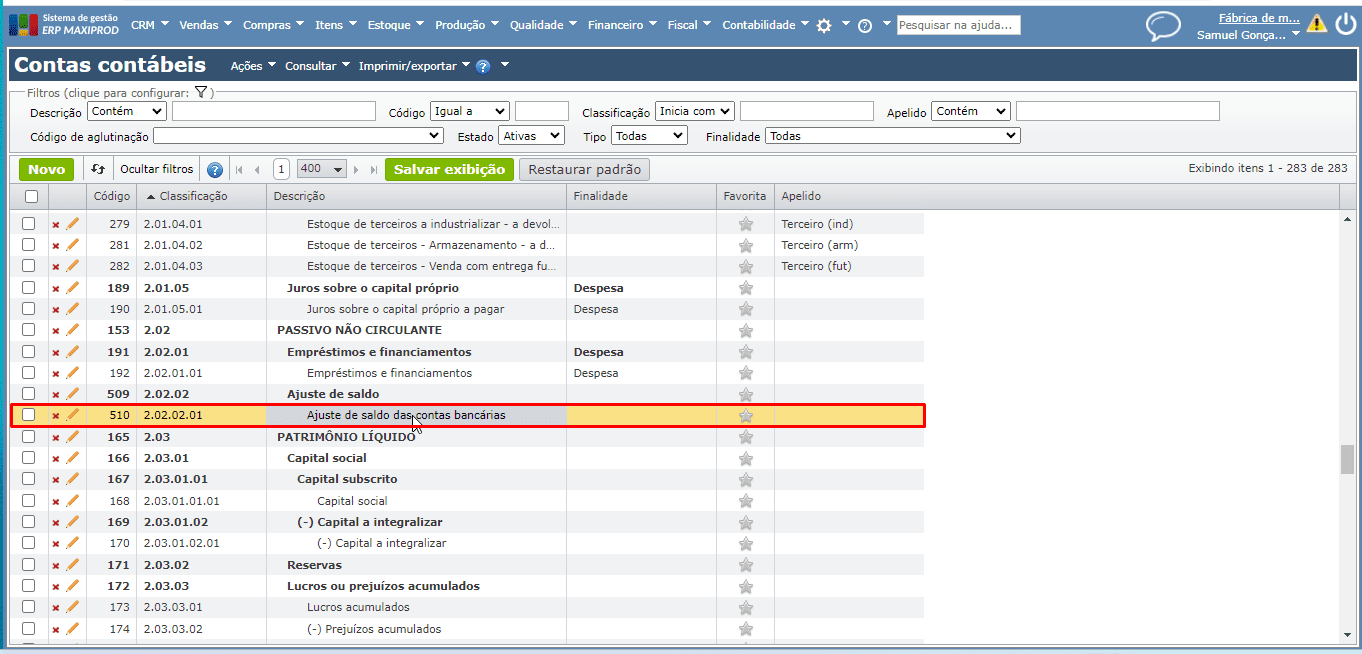Screen dimensions: 1362x654
Task: Click the green Novo button
Action: [46, 170]
